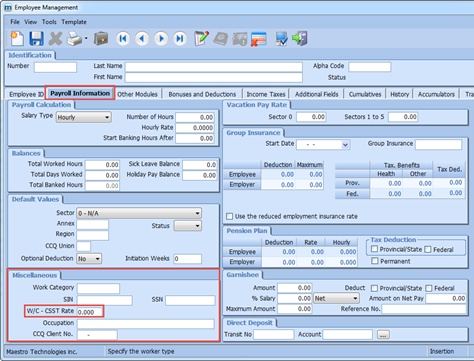This screenshot has height=361, width=474.
Task: Switch to the Income Taxes tab
Action: (266, 94)
